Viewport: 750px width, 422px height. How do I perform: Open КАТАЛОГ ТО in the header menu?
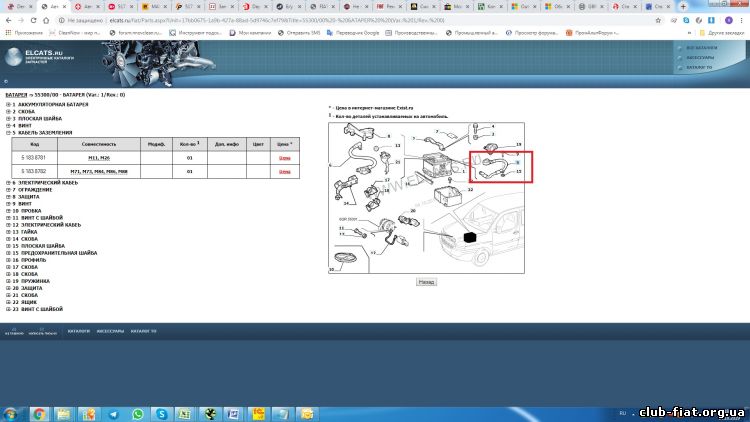pos(699,67)
